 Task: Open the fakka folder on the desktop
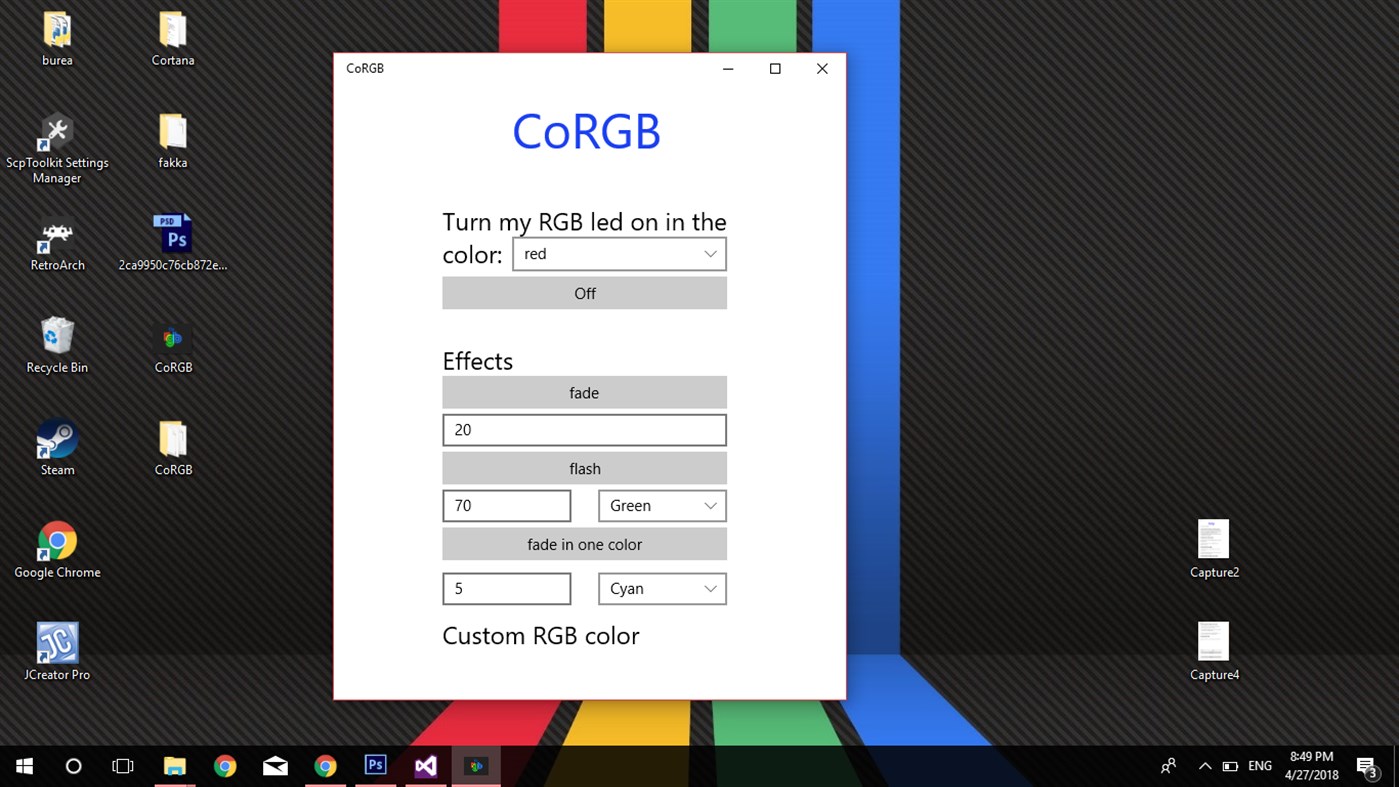pos(172,135)
